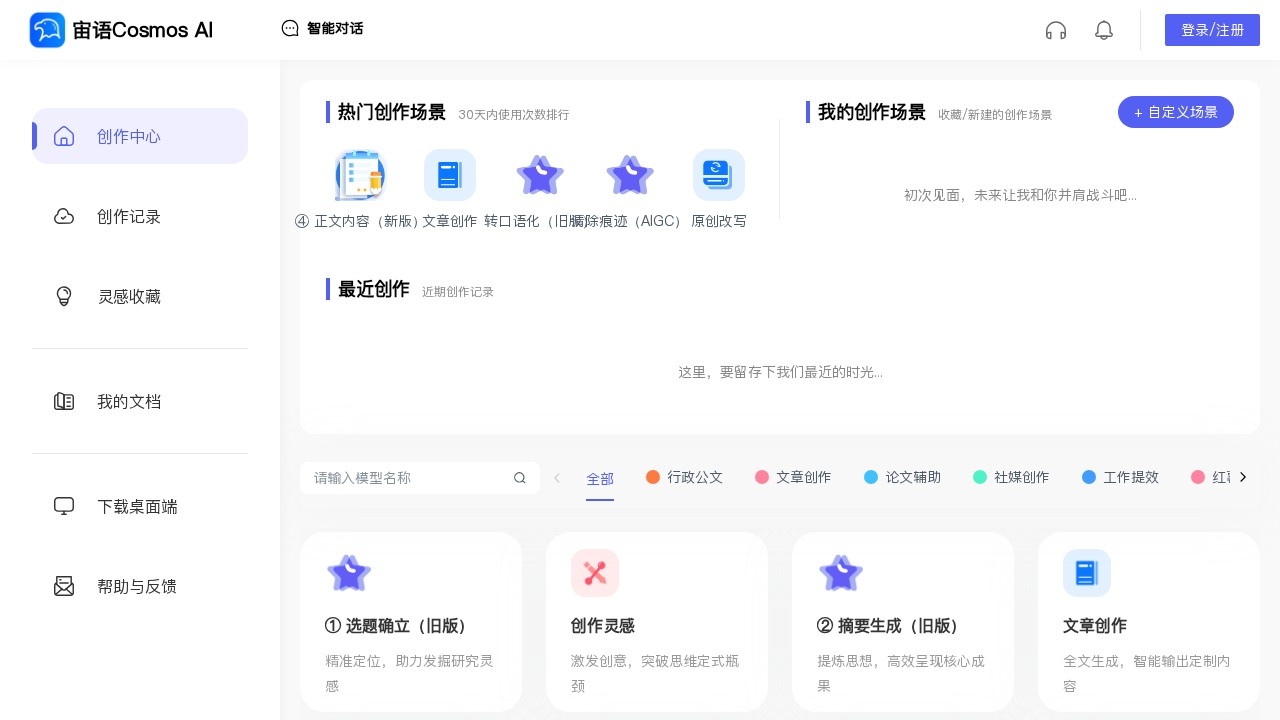
Task: Open the 创作灵感 card icon
Action: (595, 573)
